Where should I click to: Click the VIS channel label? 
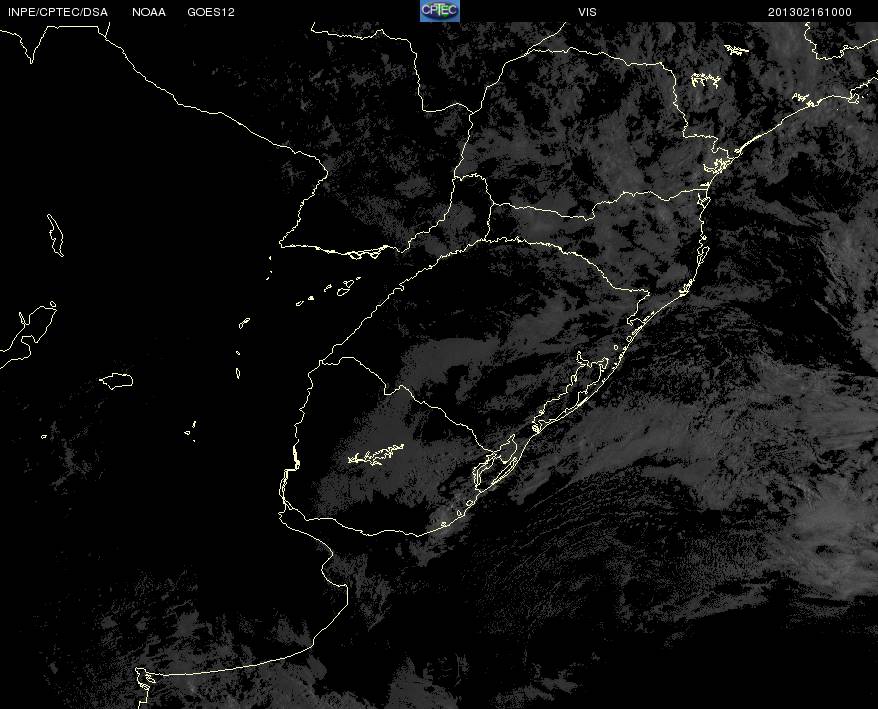click(587, 12)
